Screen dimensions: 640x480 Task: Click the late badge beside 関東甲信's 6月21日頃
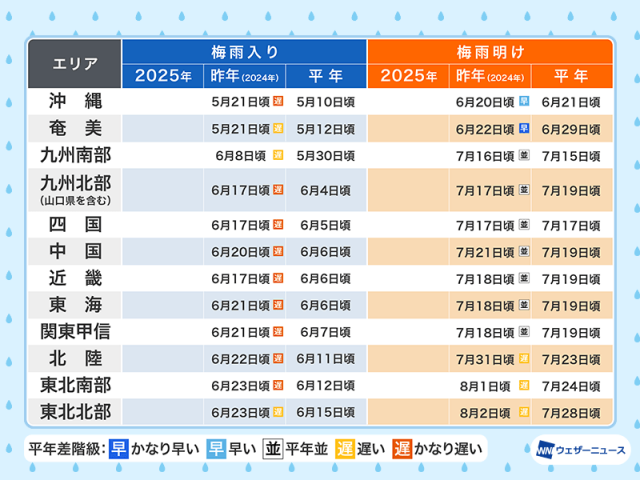[x=278, y=332]
